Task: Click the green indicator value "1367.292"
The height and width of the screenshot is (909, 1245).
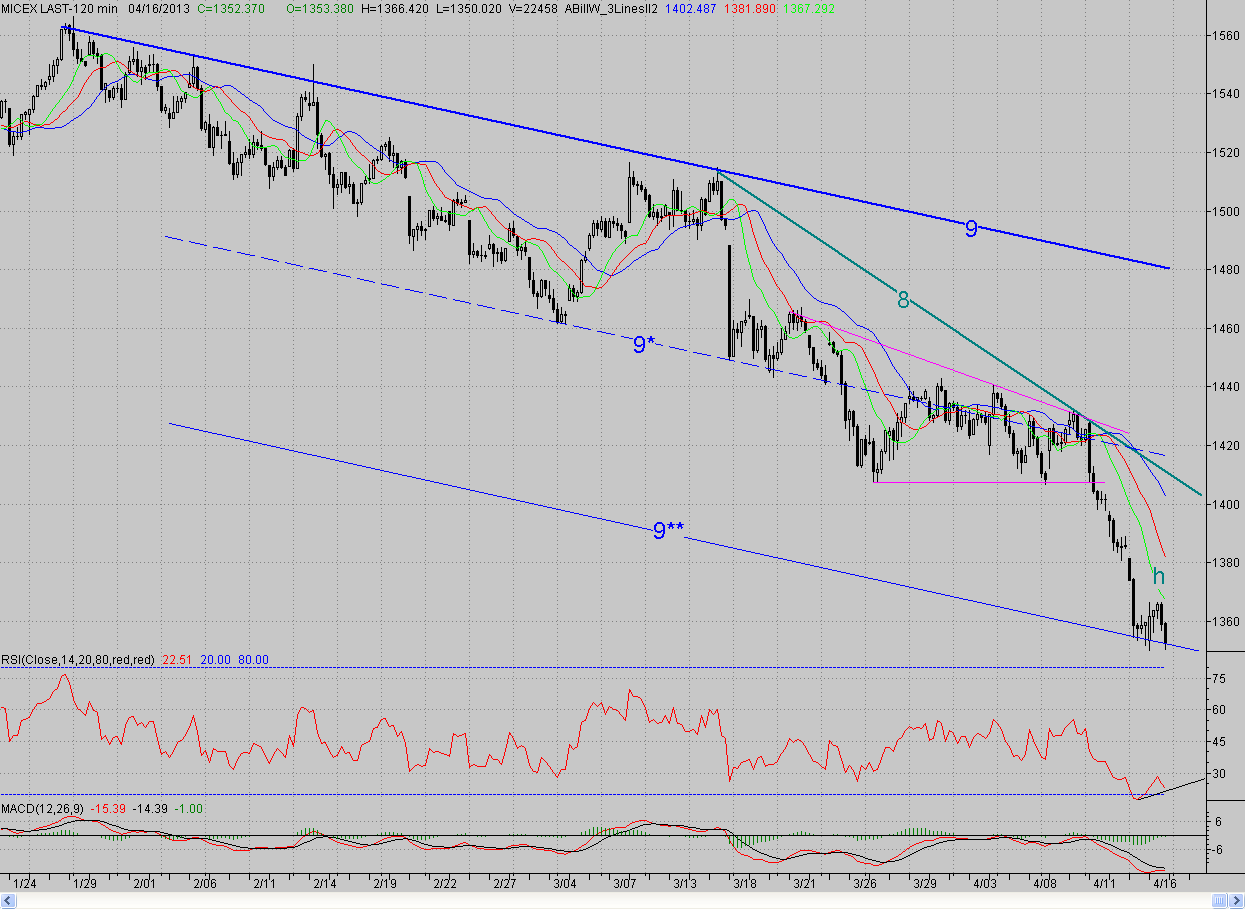Action: 808,8
